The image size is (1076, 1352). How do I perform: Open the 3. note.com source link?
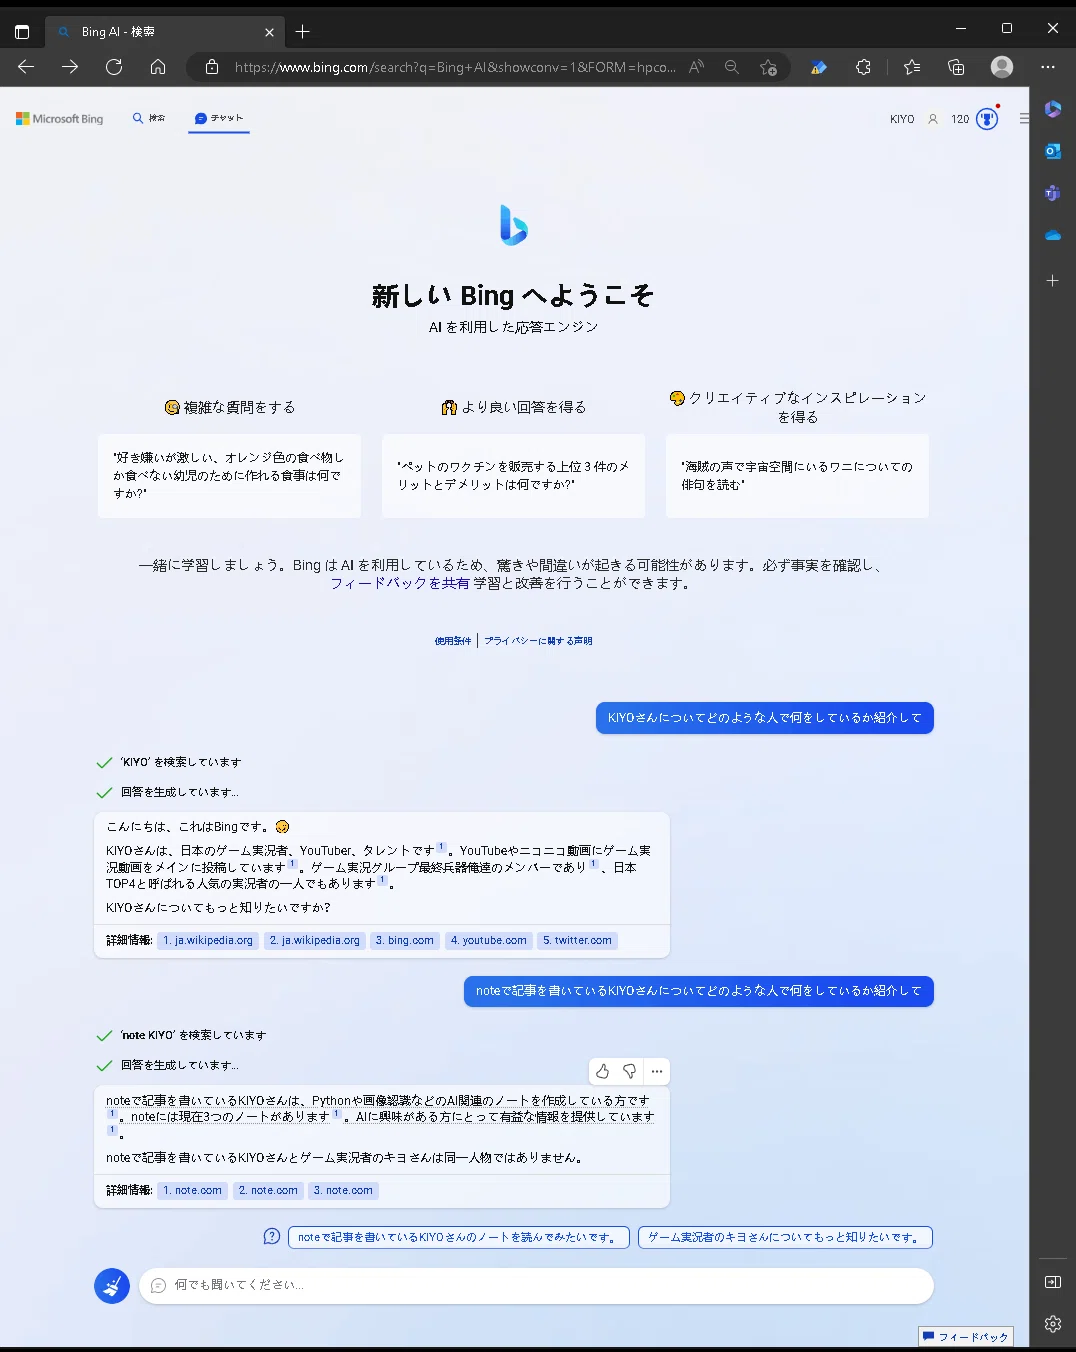point(343,1191)
